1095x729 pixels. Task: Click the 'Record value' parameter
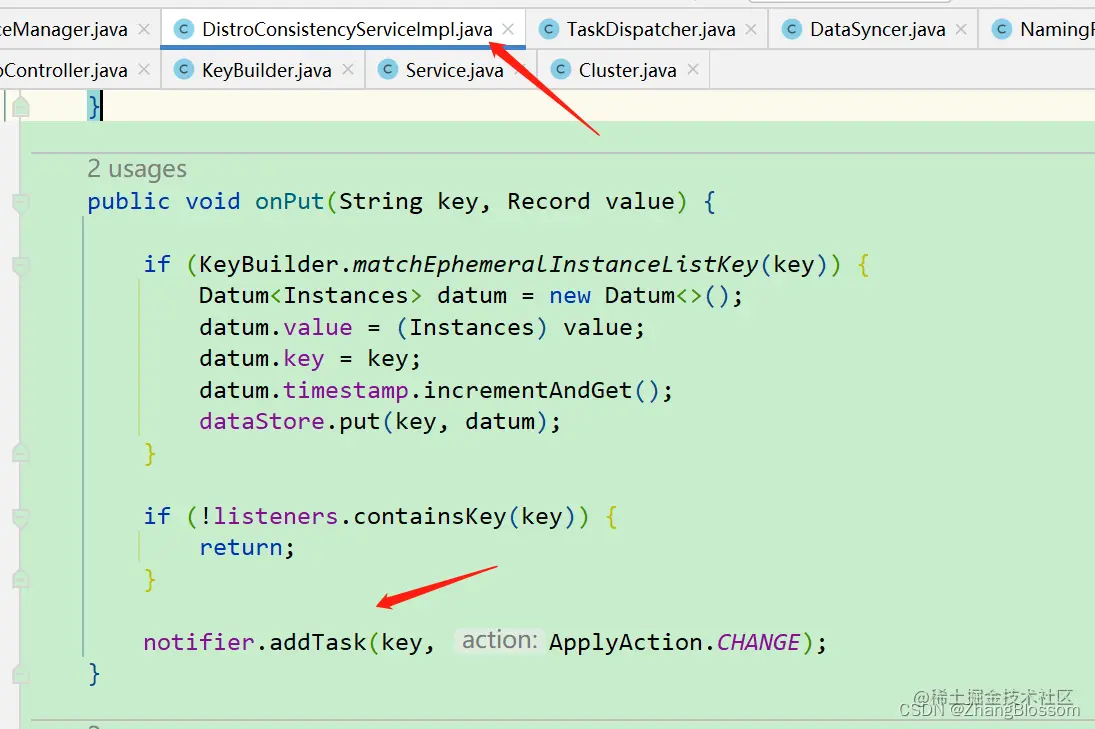tap(591, 202)
